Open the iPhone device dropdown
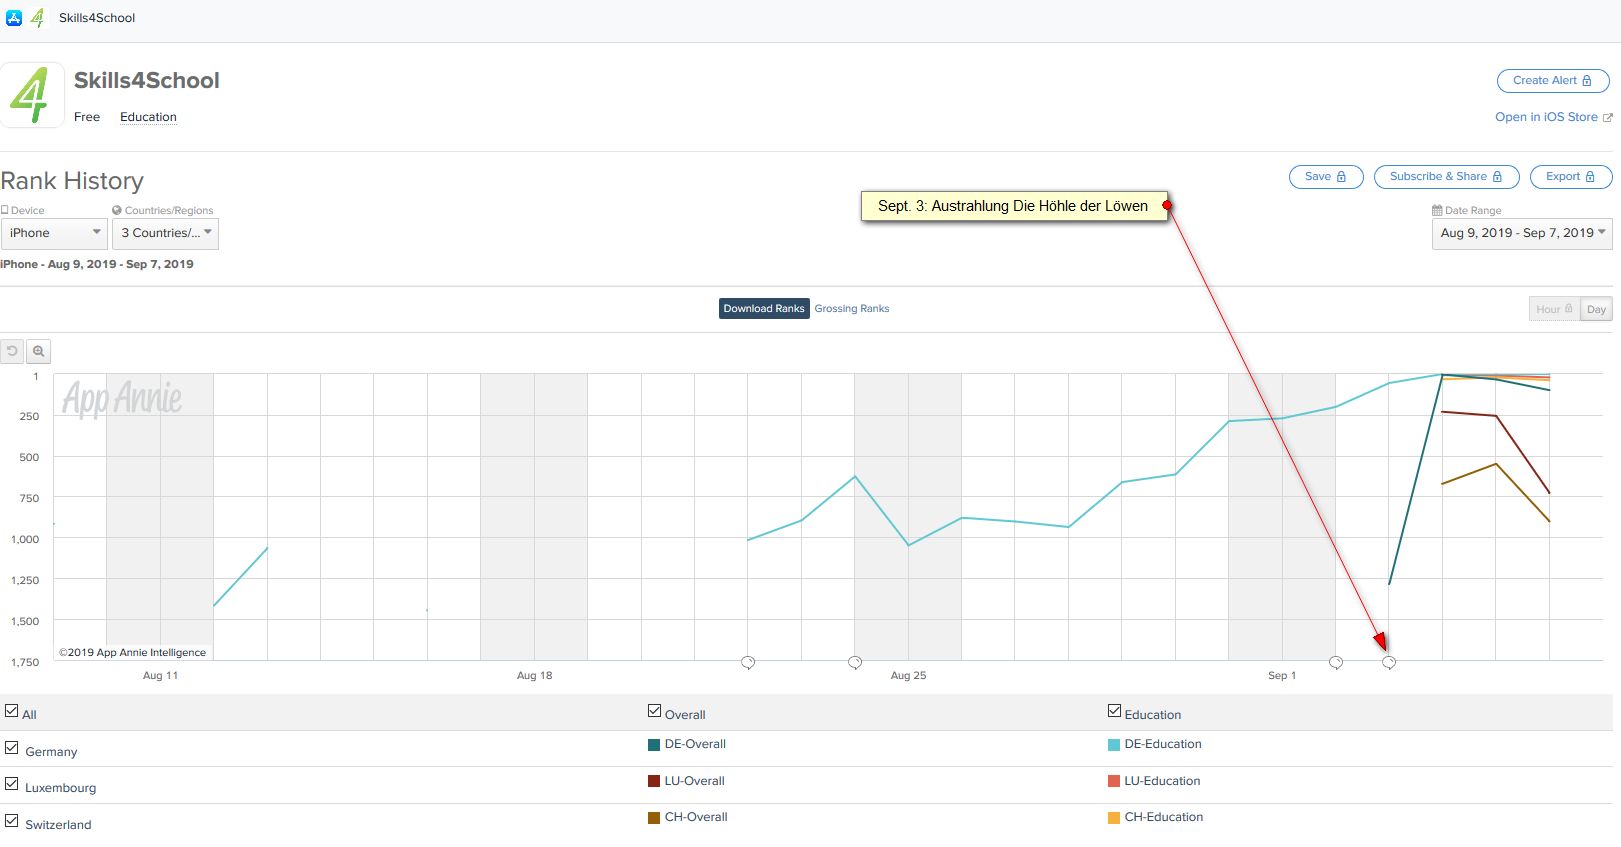The height and width of the screenshot is (847, 1621). pos(54,233)
